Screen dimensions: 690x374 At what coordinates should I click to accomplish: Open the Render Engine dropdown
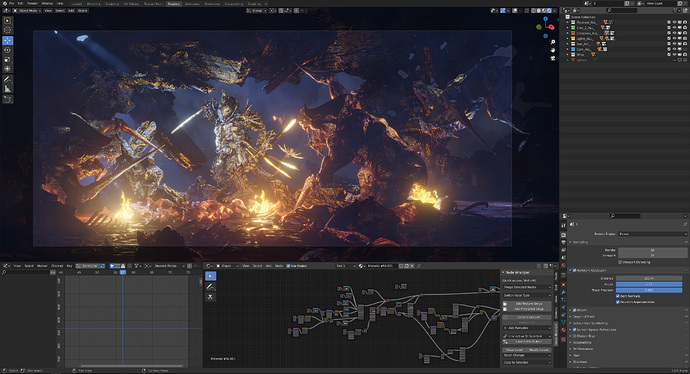click(652, 234)
